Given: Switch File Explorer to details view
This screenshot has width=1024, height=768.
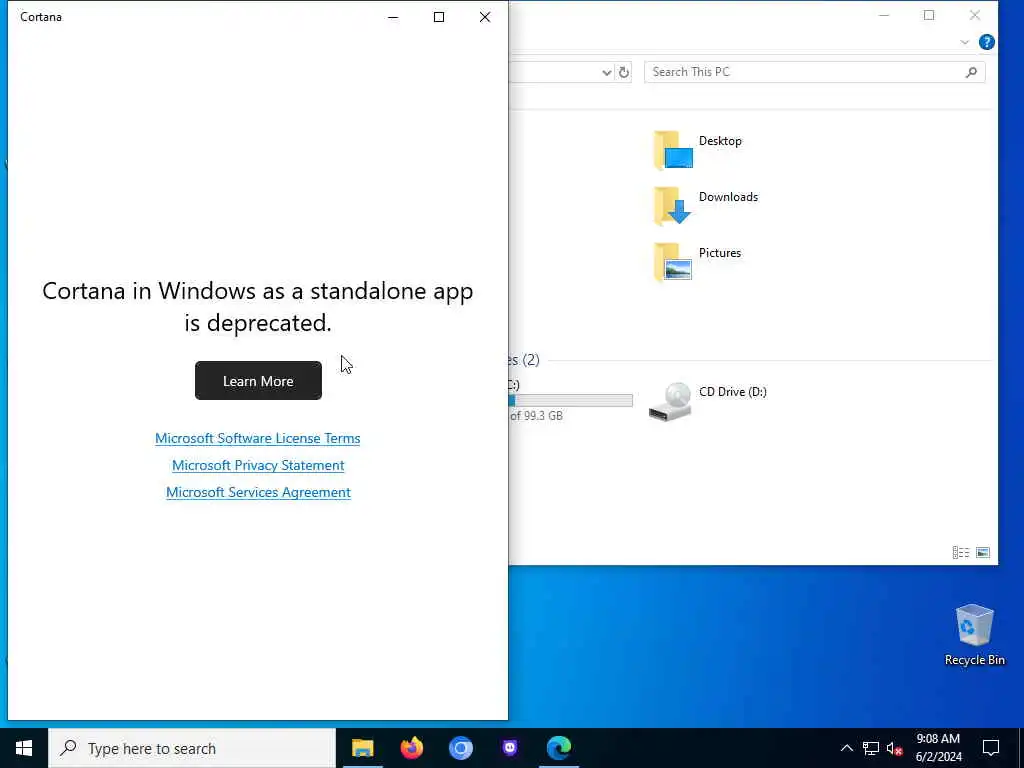Looking at the screenshot, I should click(961, 552).
